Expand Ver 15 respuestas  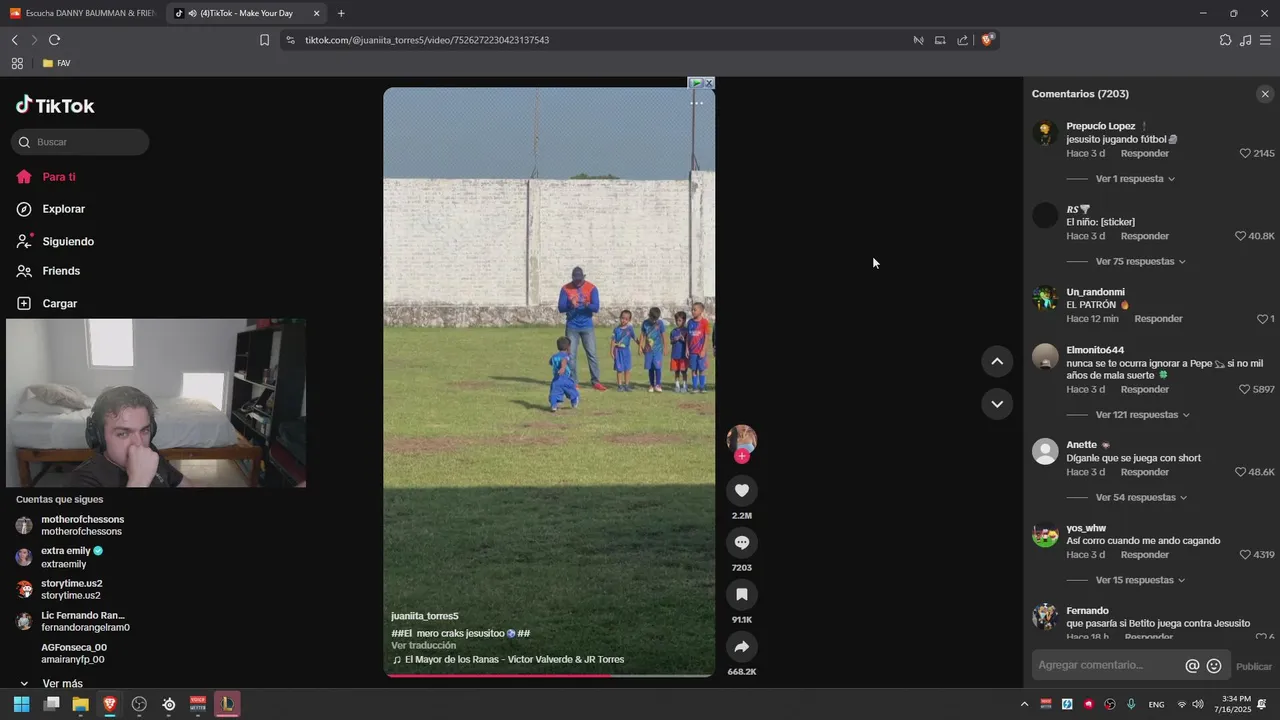coord(1140,580)
